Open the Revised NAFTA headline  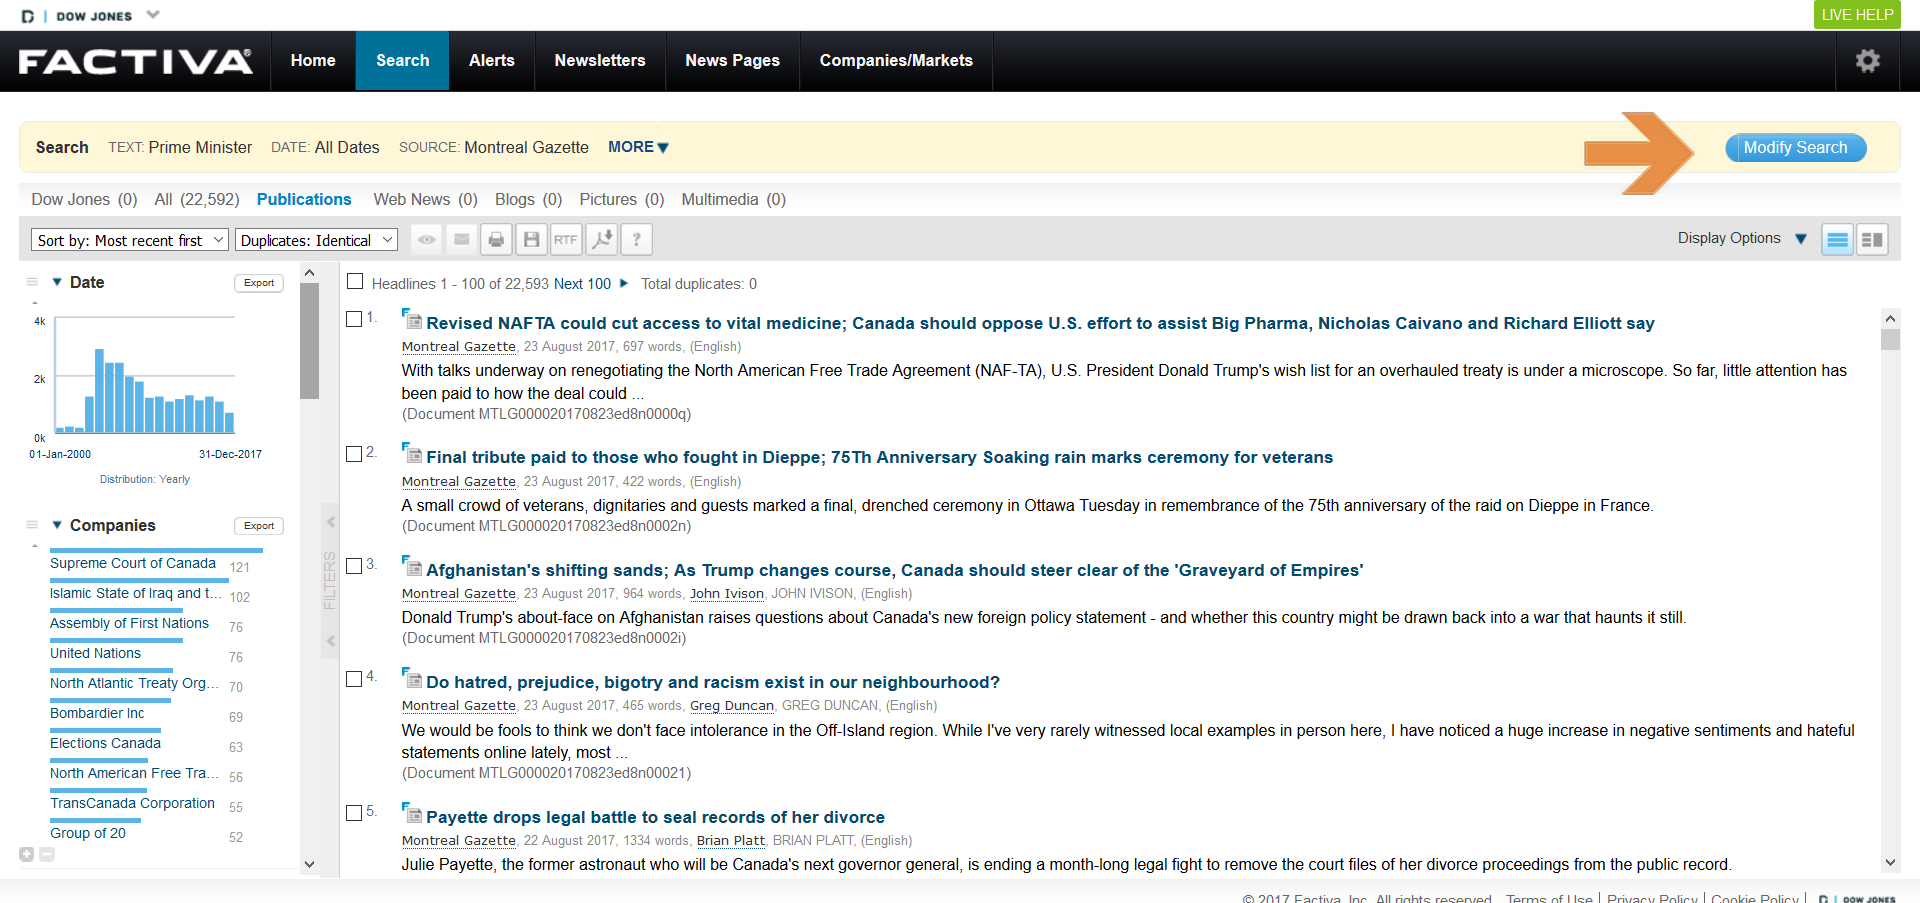point(1040,323)
